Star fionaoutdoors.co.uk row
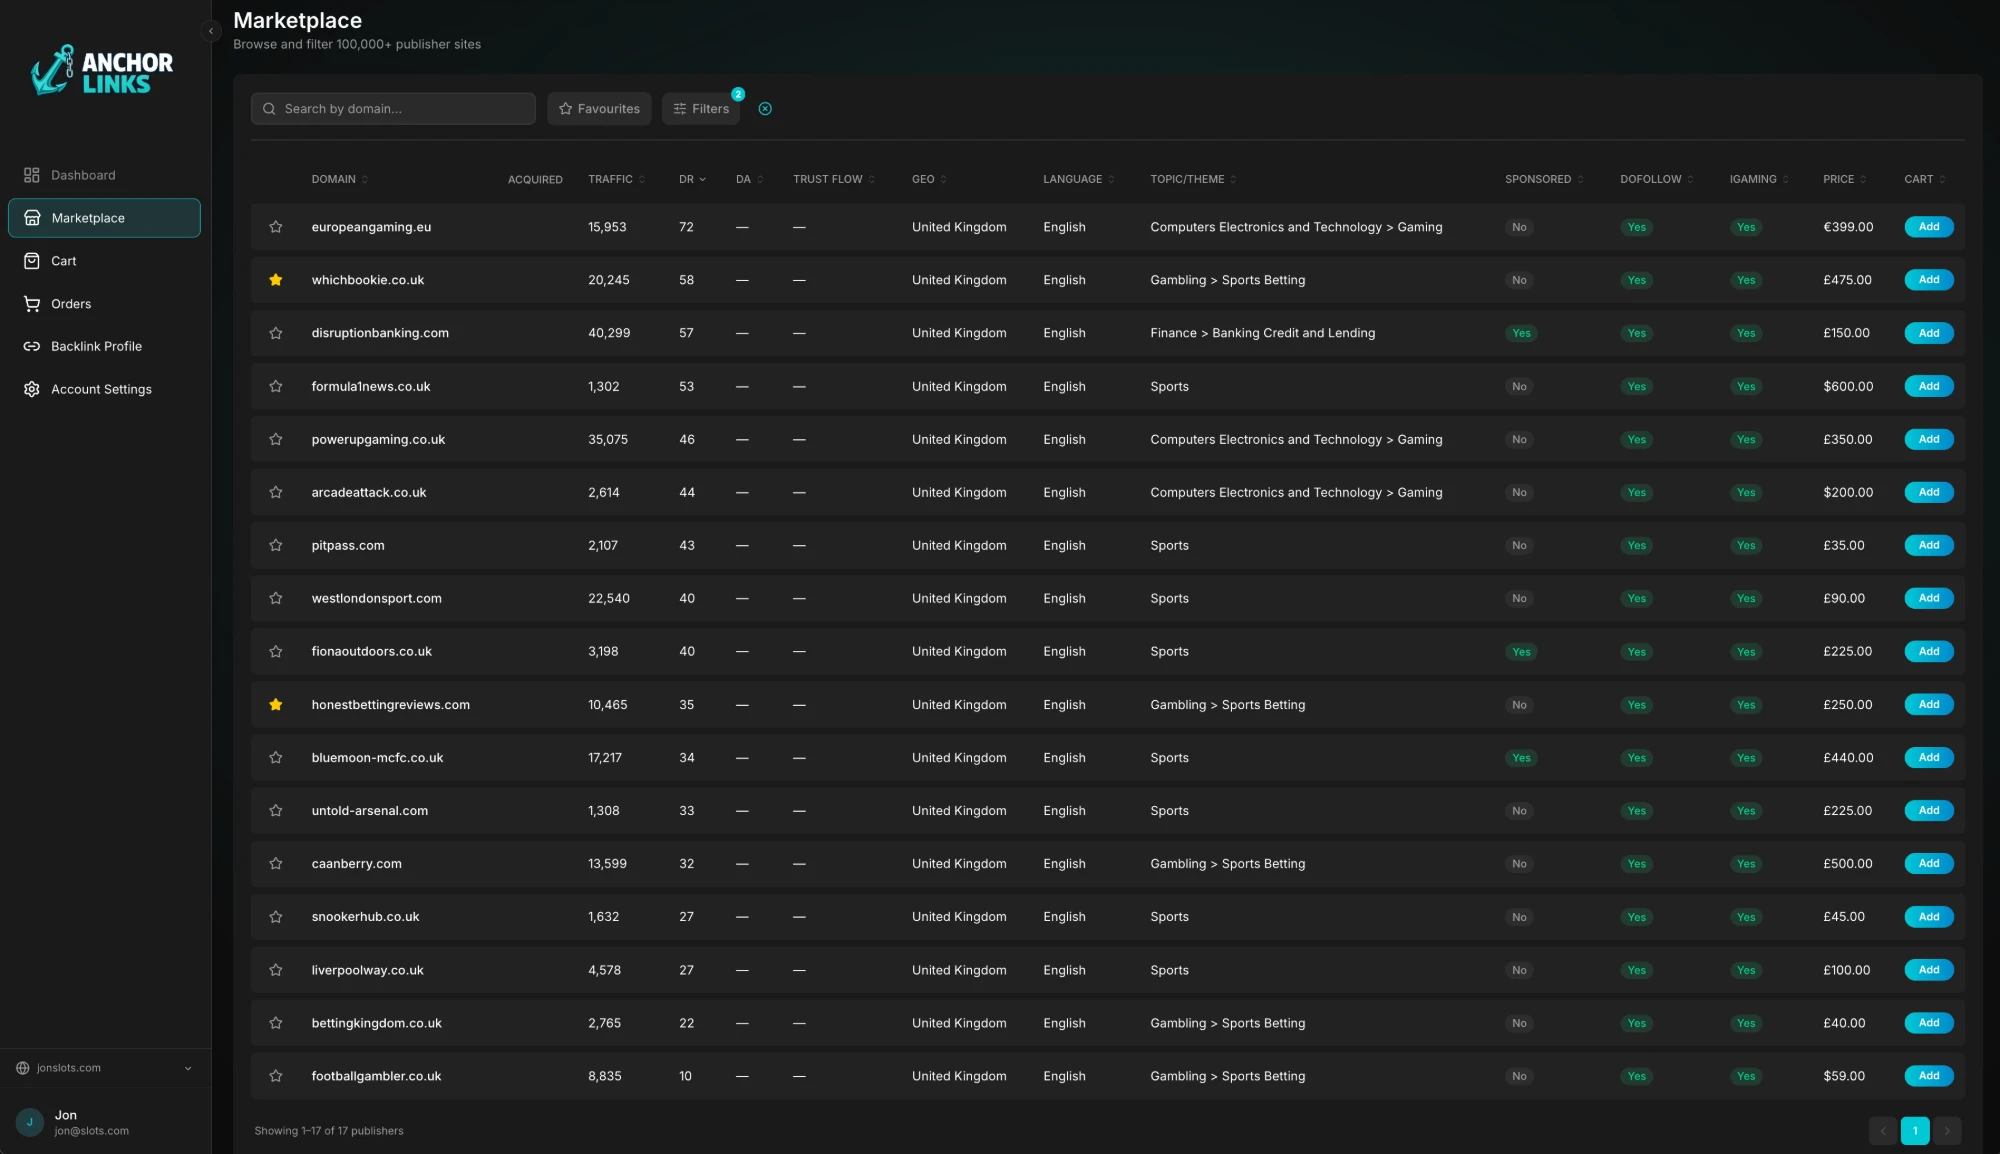The height and width of the screenshot is (1154, 2000). [276, 651]
